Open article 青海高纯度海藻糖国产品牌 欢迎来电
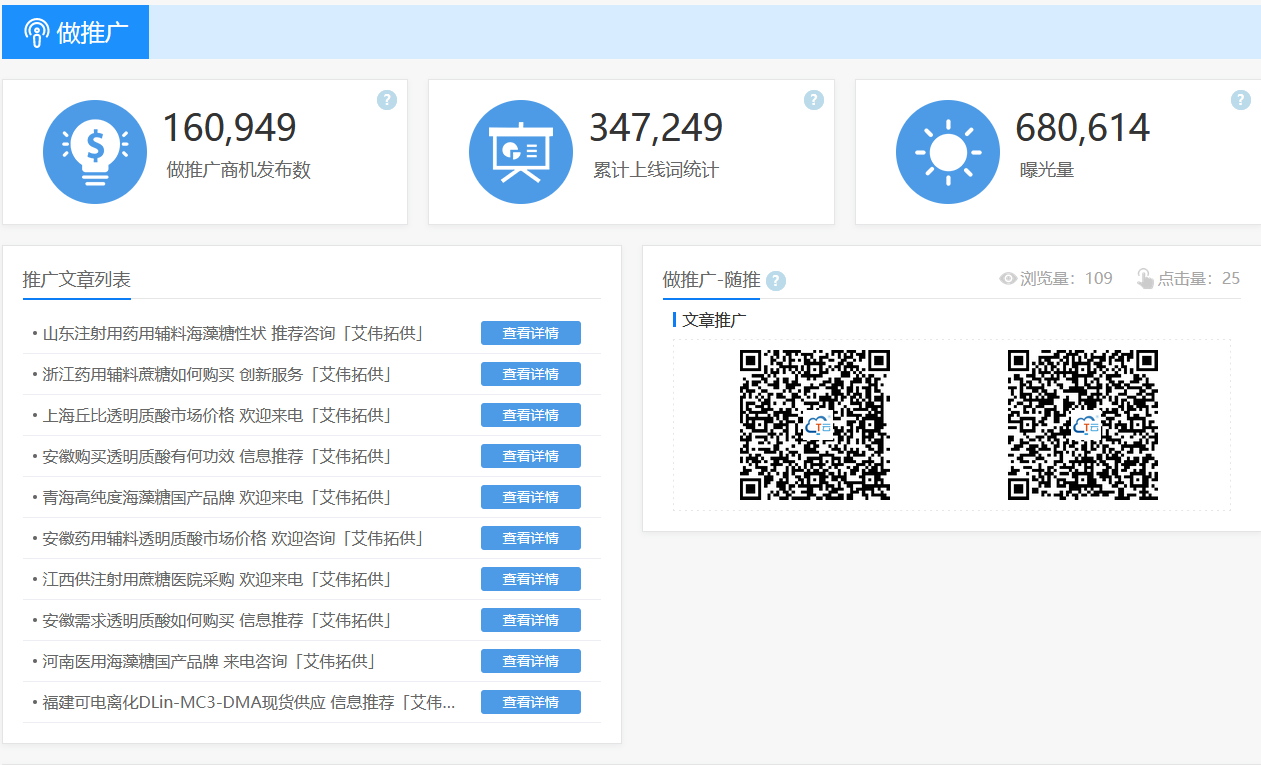Viewport: 1261px width, 765px height. tap(219, 497)
